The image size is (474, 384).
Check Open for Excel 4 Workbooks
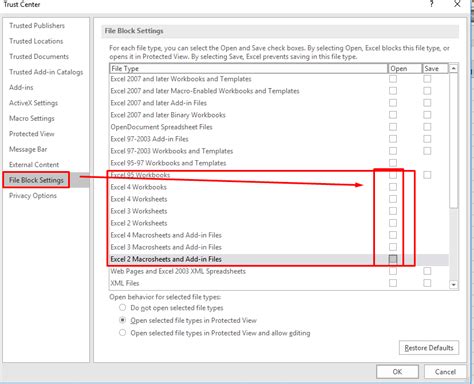393,187
